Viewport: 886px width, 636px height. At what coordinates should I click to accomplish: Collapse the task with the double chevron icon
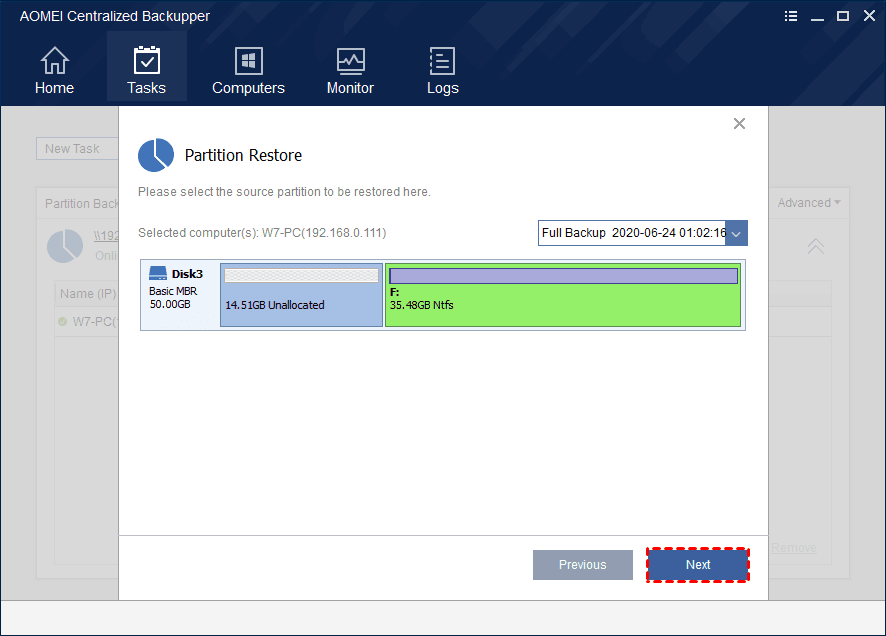815,246
